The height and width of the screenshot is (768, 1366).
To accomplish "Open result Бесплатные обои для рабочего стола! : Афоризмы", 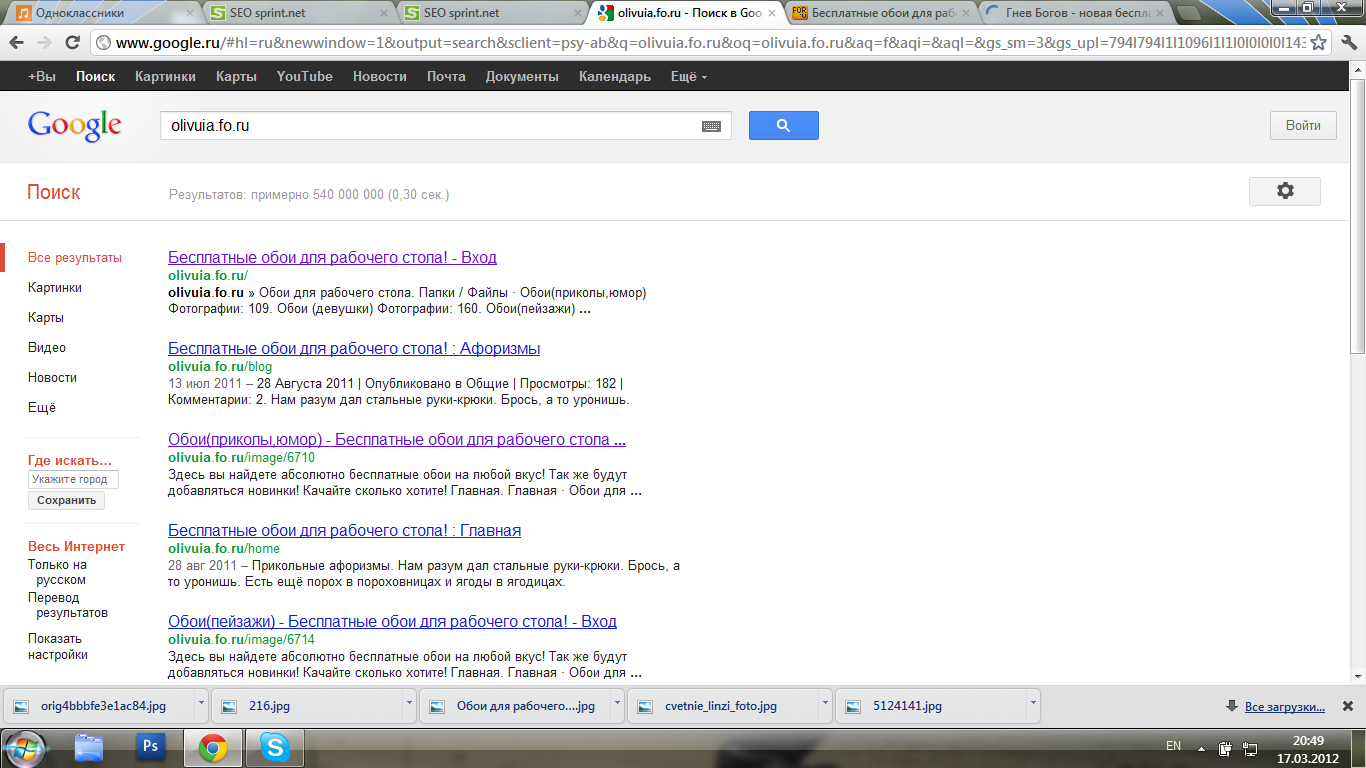I will click(354, 348).
